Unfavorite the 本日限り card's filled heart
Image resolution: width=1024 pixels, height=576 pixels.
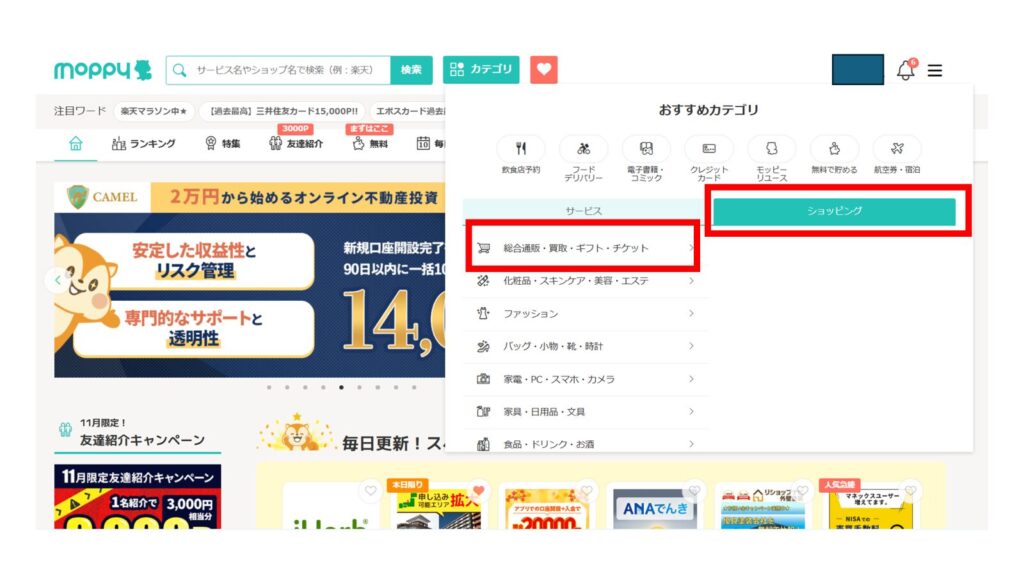478,491
